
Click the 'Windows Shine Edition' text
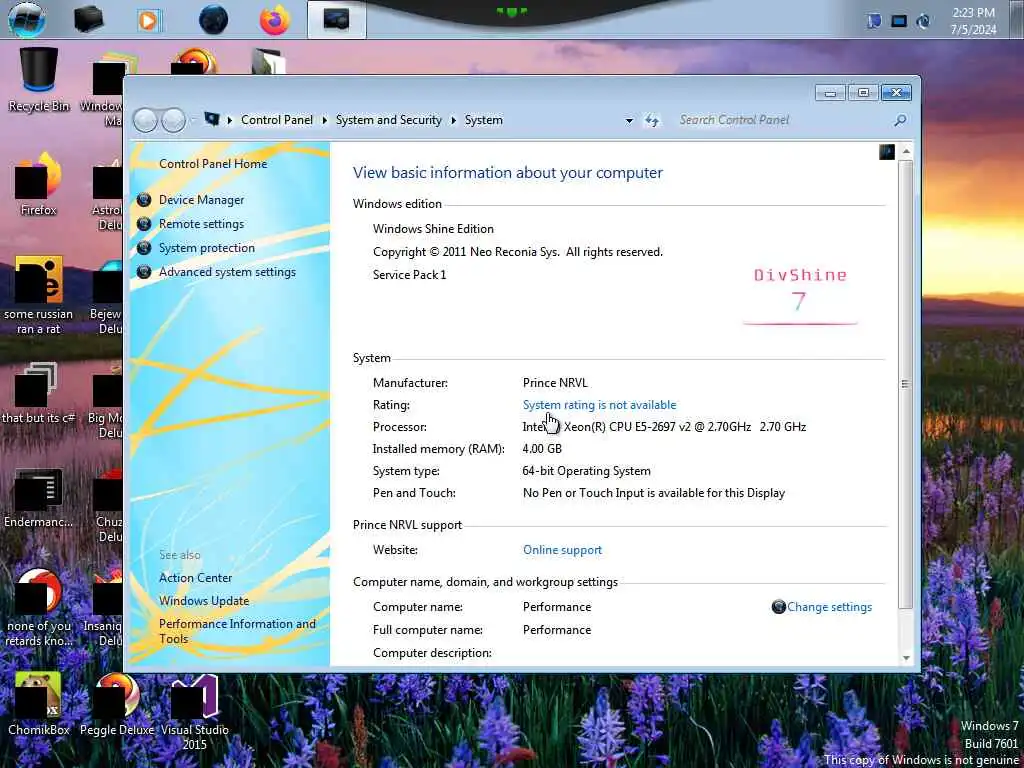(433, 229)
